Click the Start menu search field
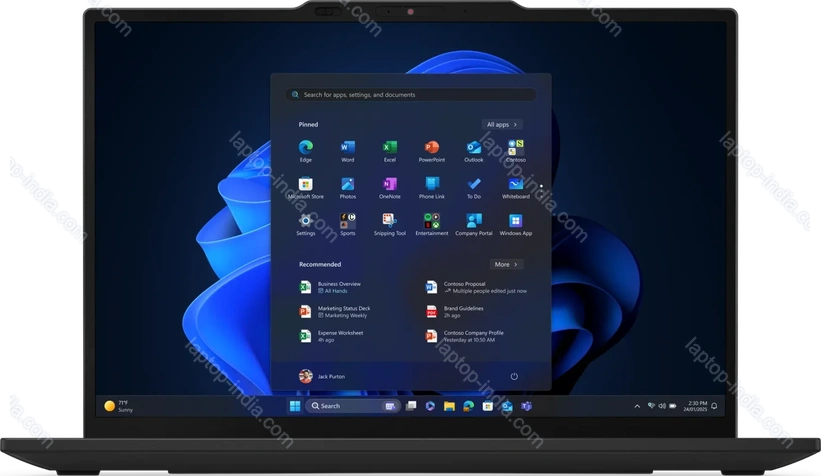Screen dimensions: 821x476 (410, 95)
